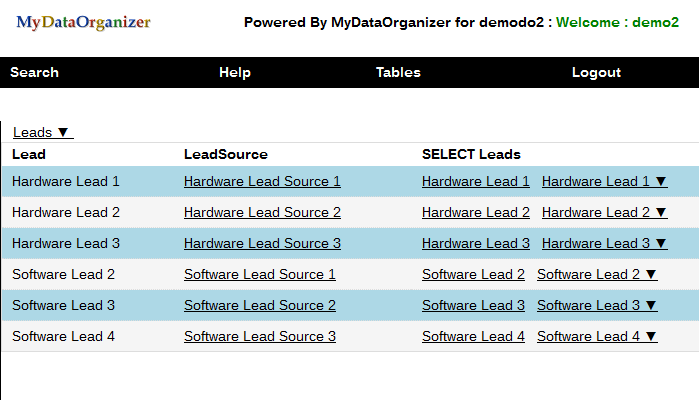
Task: Select the Hardware Lead 1 row cell
Action: 66,182
